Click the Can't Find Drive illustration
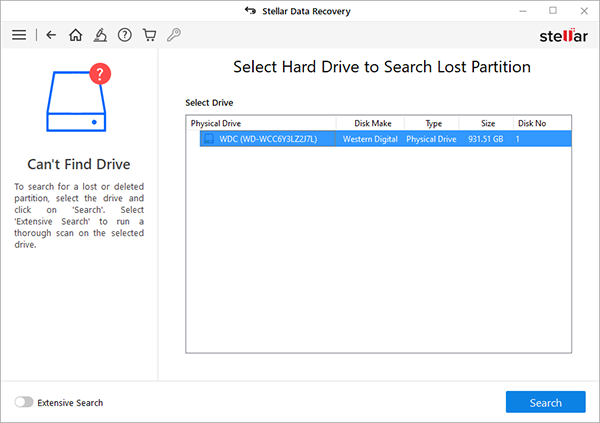Image resolution: width=600 pixels, height=423 pixels. [79, 97]
